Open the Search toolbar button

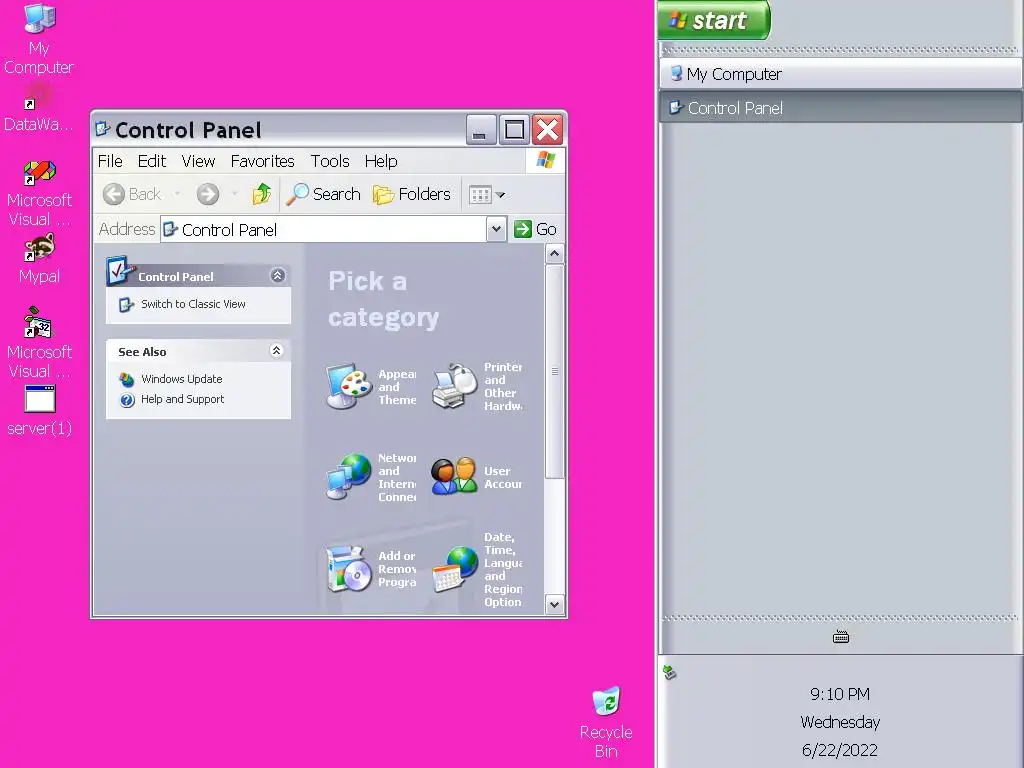[x=324, y=194]
